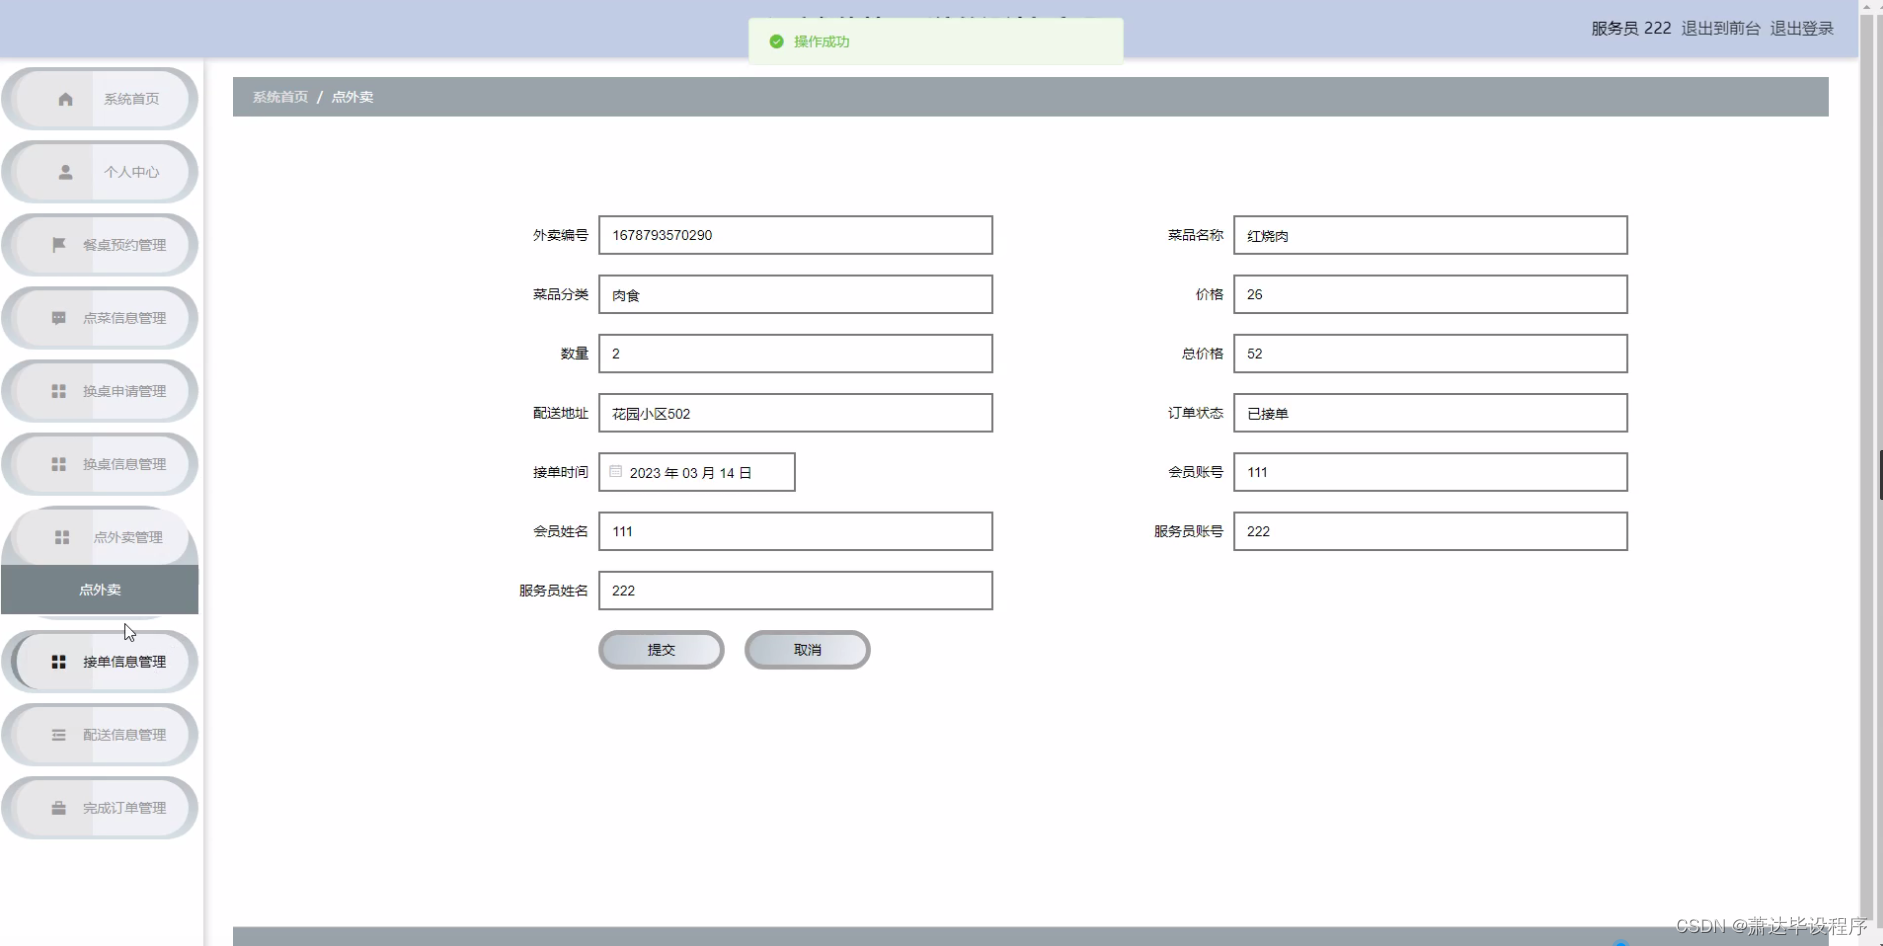Click 系统首页 breadcrumb link
This screenshot has height=946, width=1883.
click(x=280, y=97)
